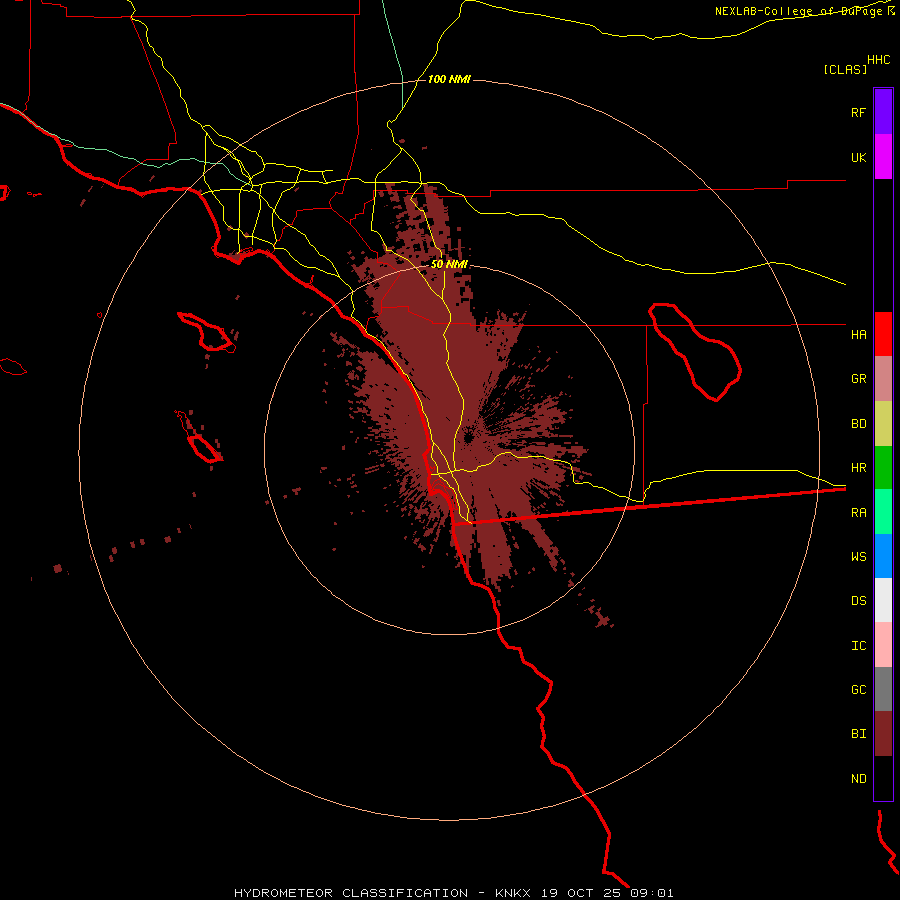The width and height of the screenshot is (900, 900).
Task: Click the 'GC' legend label
Action: pyautogui.click(x=858, y=690)
